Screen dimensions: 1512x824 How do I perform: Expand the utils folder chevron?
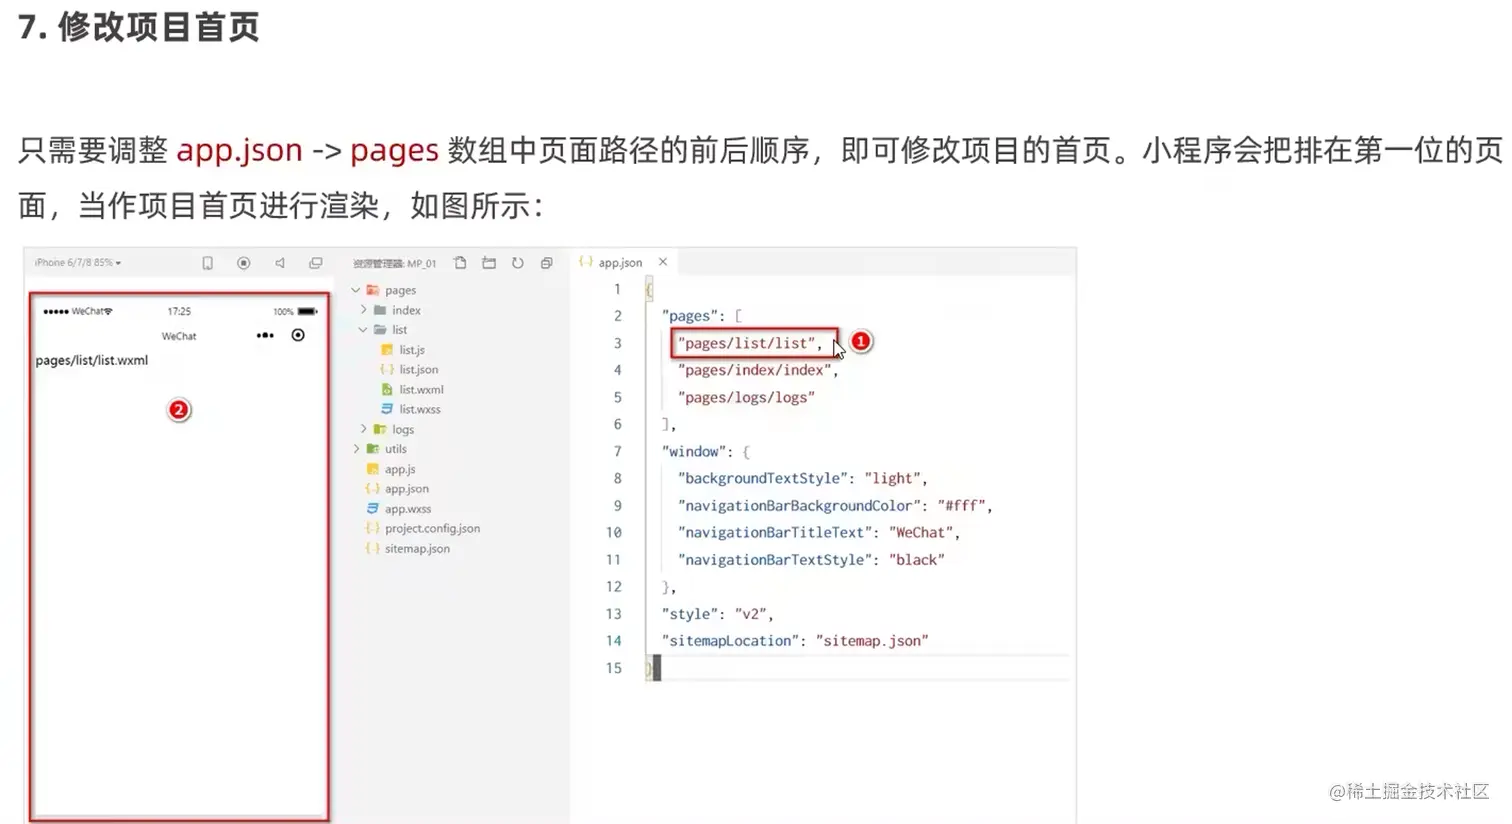click(356, 449)
